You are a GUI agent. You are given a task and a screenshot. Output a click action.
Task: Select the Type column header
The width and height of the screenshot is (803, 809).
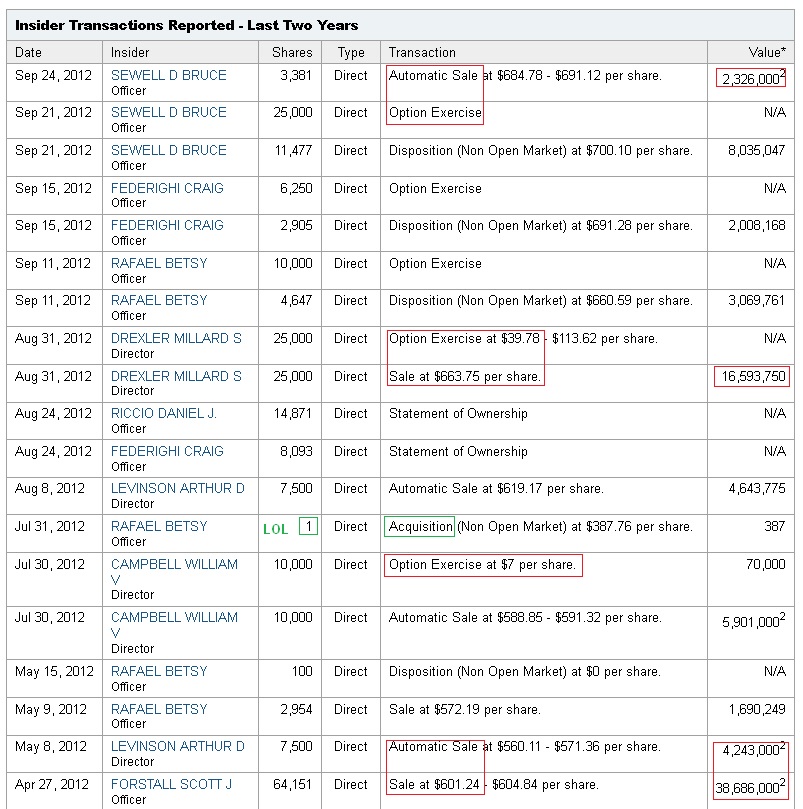tap(351, 52)
